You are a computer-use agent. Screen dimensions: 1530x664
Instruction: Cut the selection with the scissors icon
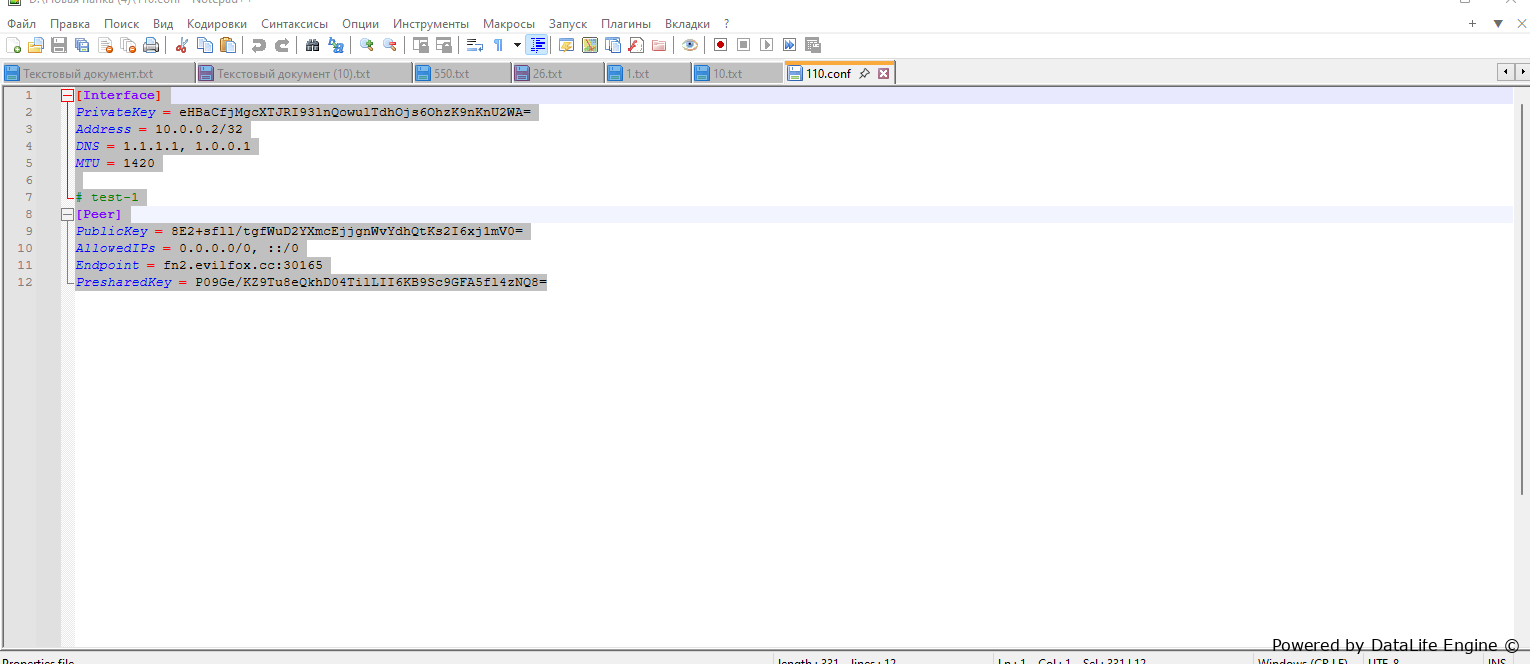tap(182, 45)
